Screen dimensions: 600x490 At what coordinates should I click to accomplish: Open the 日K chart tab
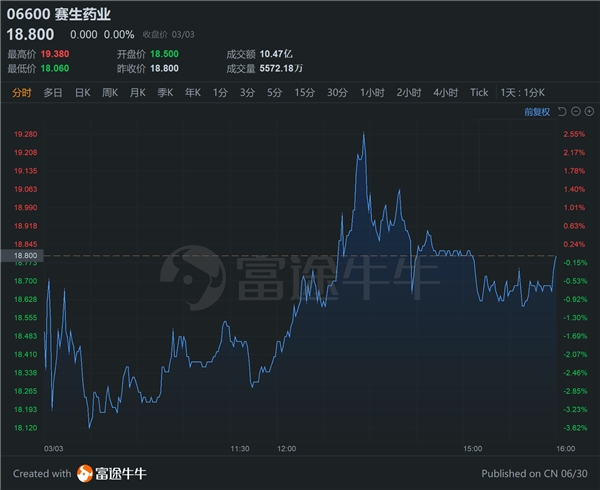coord(83,93)
